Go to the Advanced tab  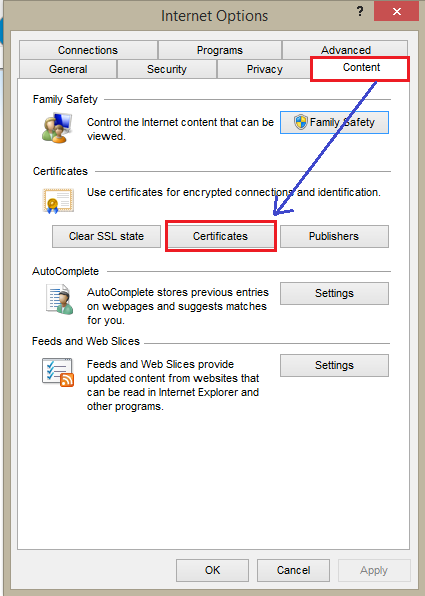point(345,50)
